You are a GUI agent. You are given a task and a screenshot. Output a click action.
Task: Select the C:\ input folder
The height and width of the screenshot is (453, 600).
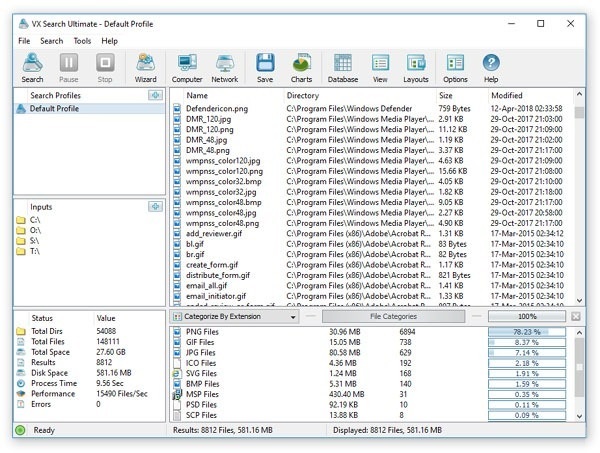point(35,219)
